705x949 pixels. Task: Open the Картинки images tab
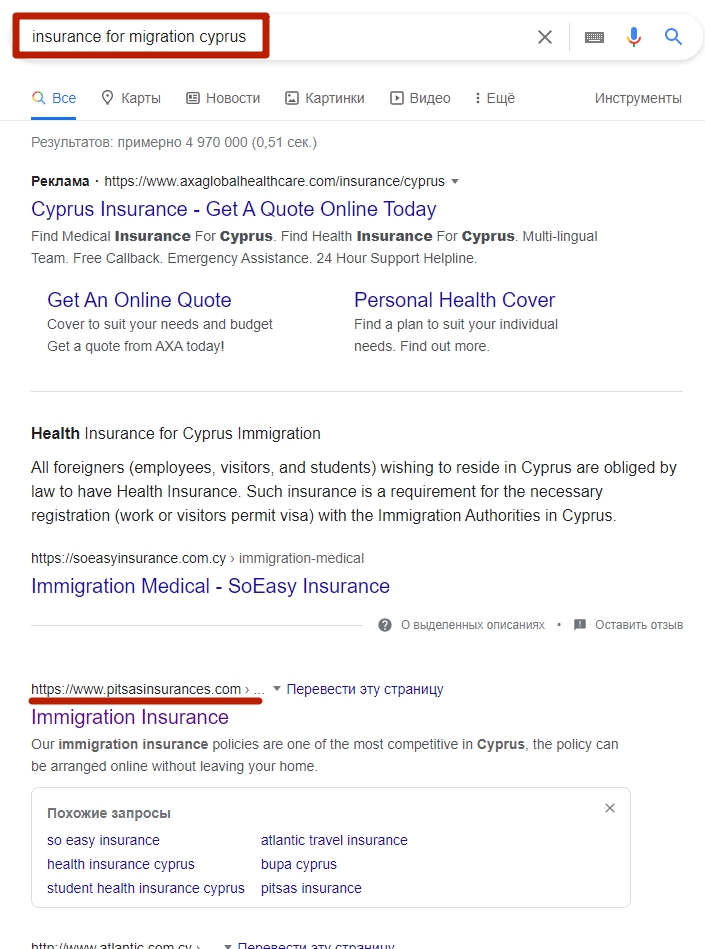pyautogui.click(x=325, y=98)
